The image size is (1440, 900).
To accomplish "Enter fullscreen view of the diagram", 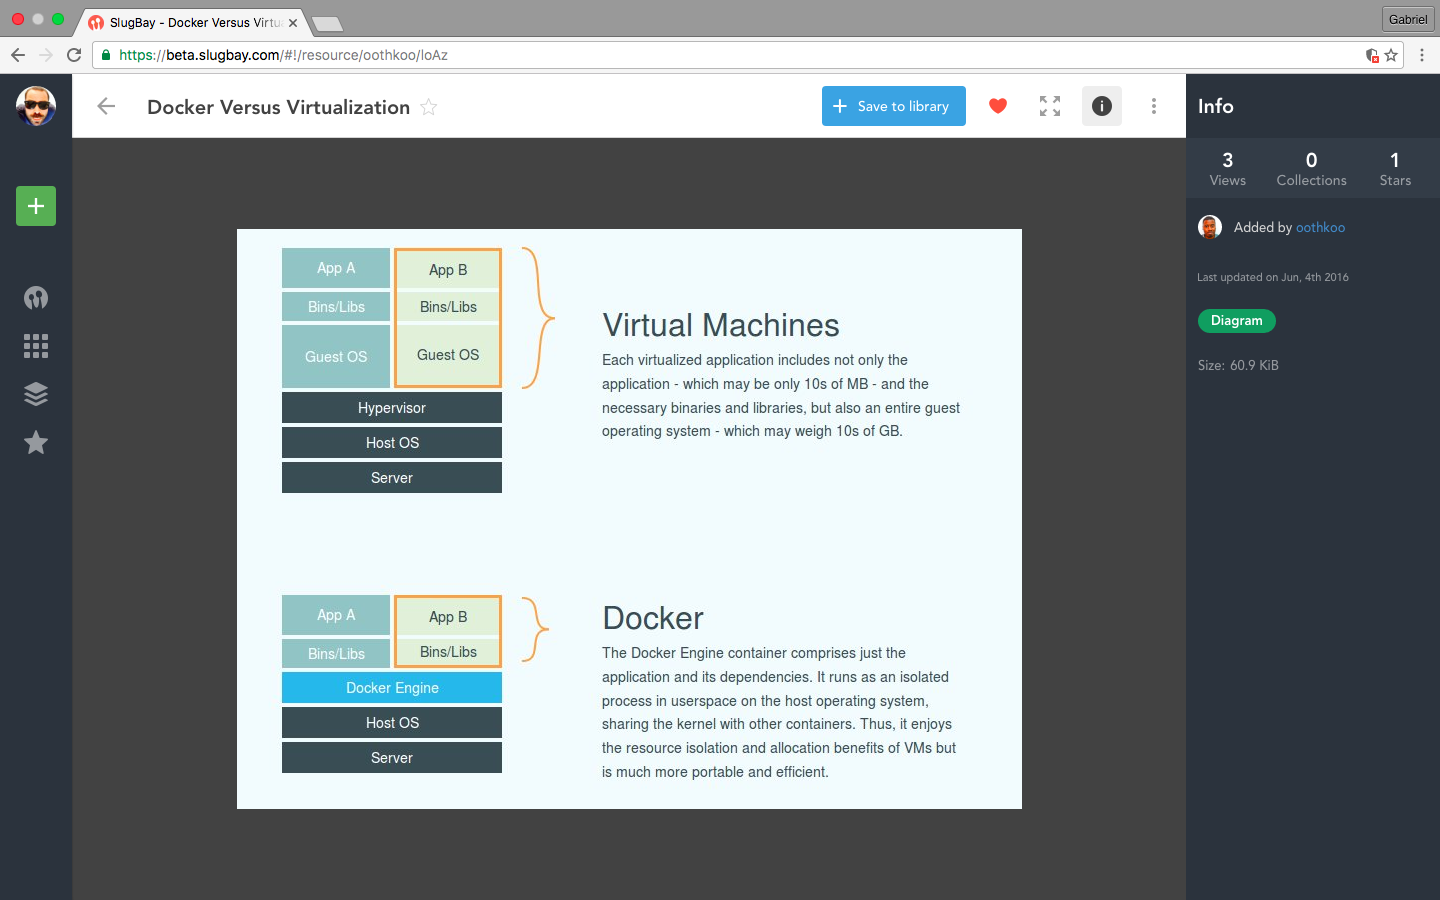I will [x=1049, y=106].
